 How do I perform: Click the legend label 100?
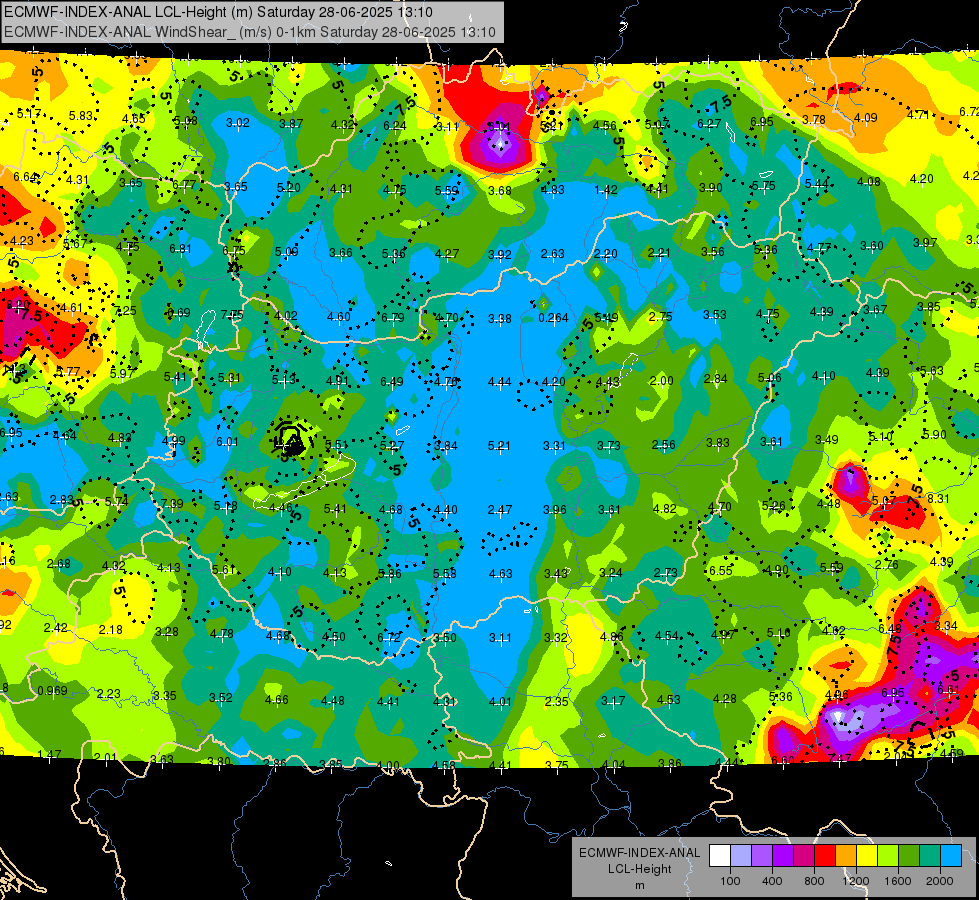tap(730, 881)
